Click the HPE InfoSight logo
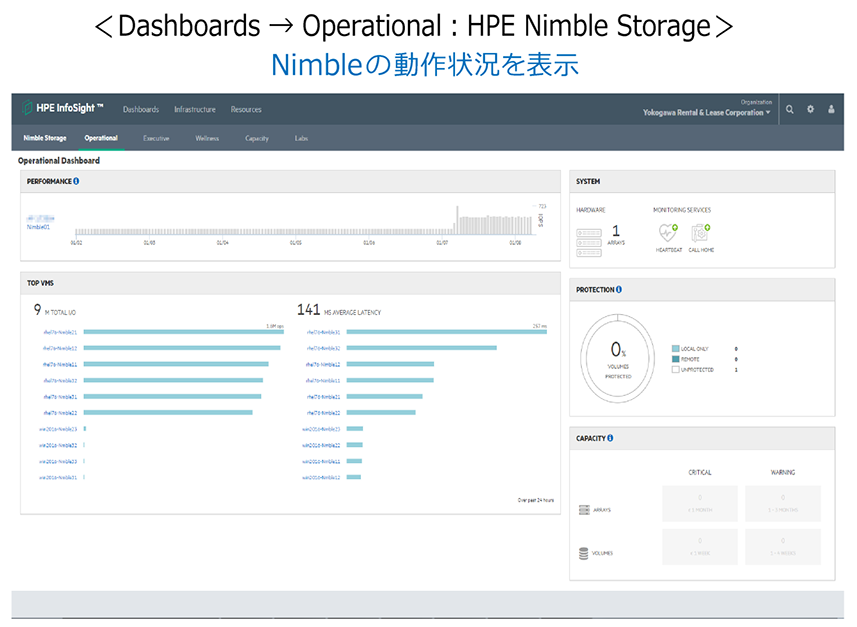The height and width of the screenshot is (627, 857). click(x=62, y=108)
